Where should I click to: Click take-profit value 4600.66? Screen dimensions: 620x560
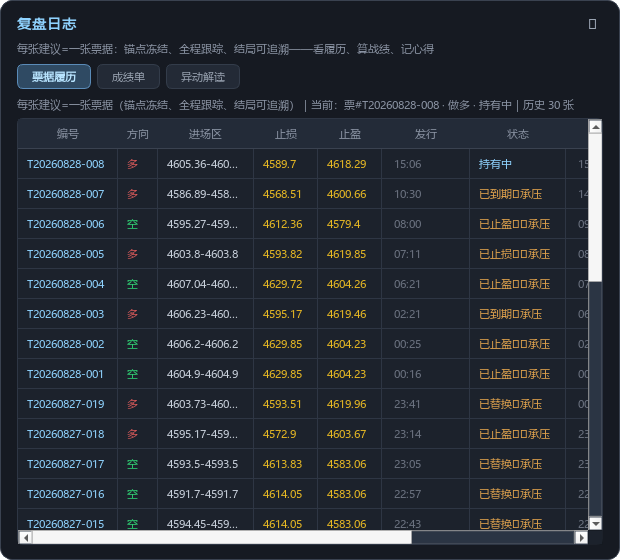pos(346,194)
